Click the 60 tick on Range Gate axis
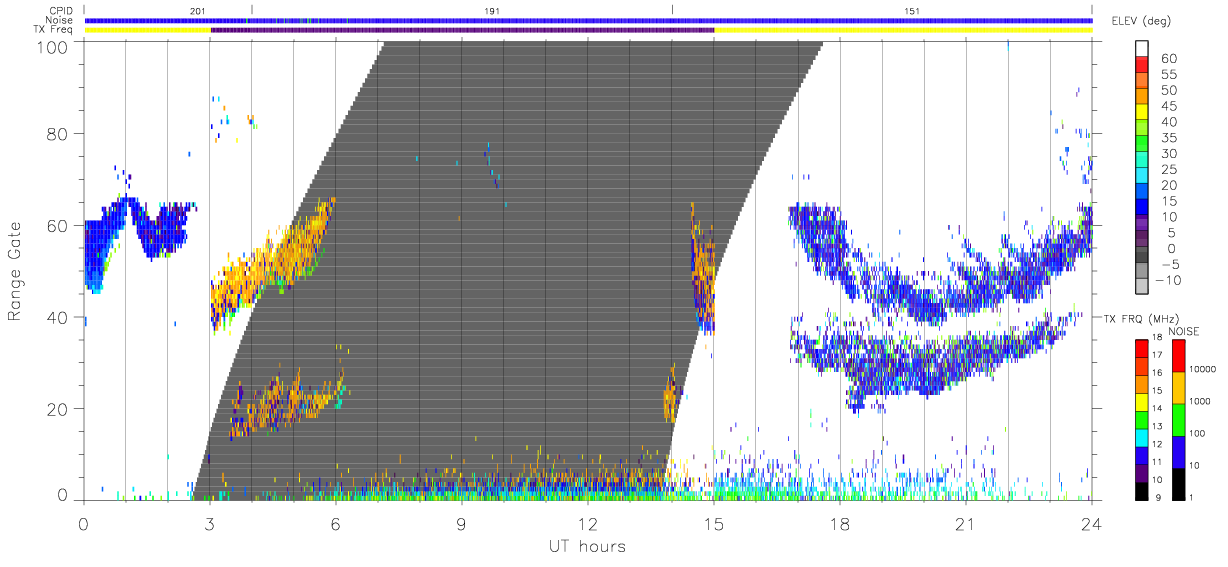 [56, 225]
